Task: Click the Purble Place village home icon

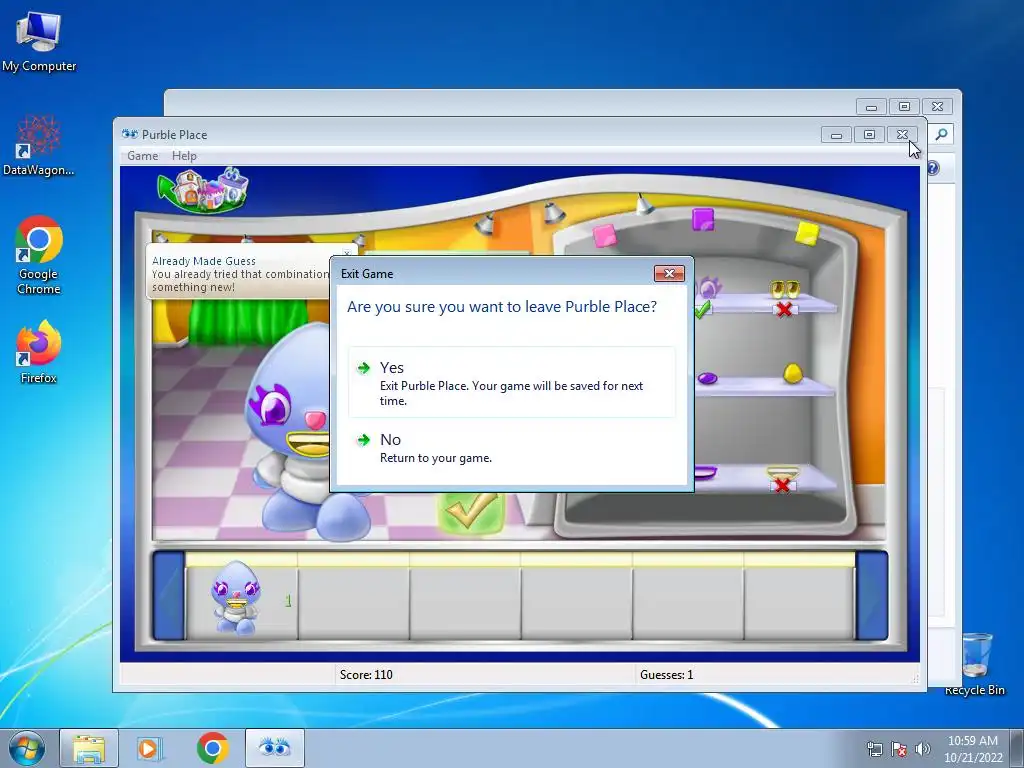Action: click(204, 190)
